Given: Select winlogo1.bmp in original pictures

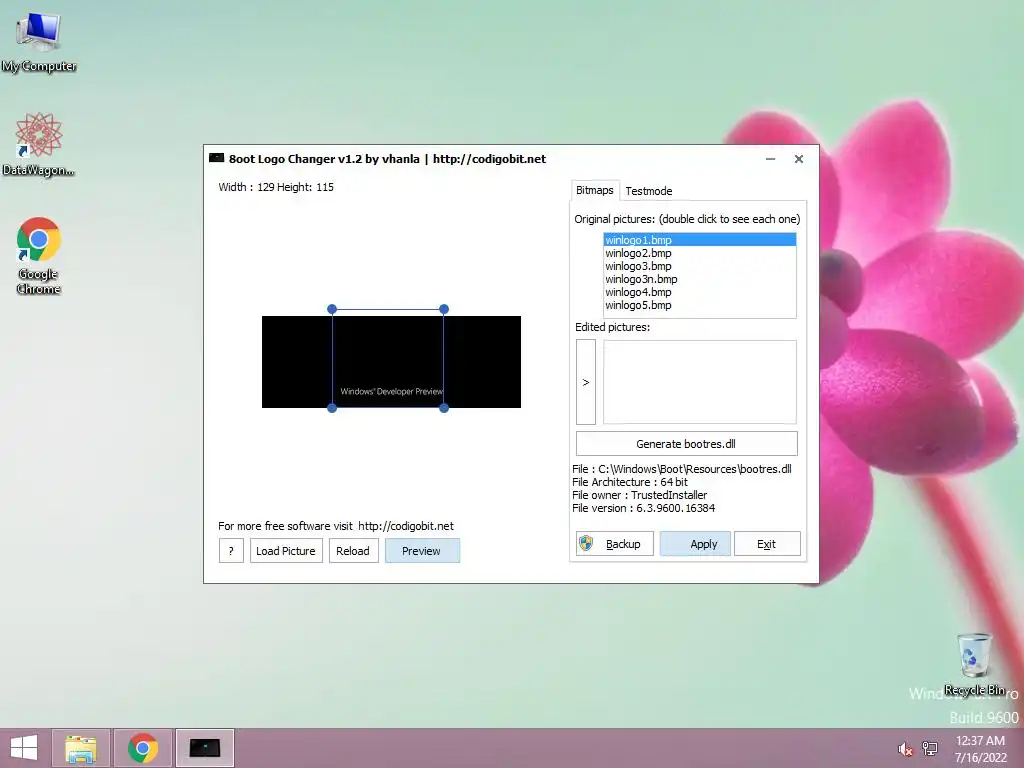Looking at the screenshot, I should (699, 240).
